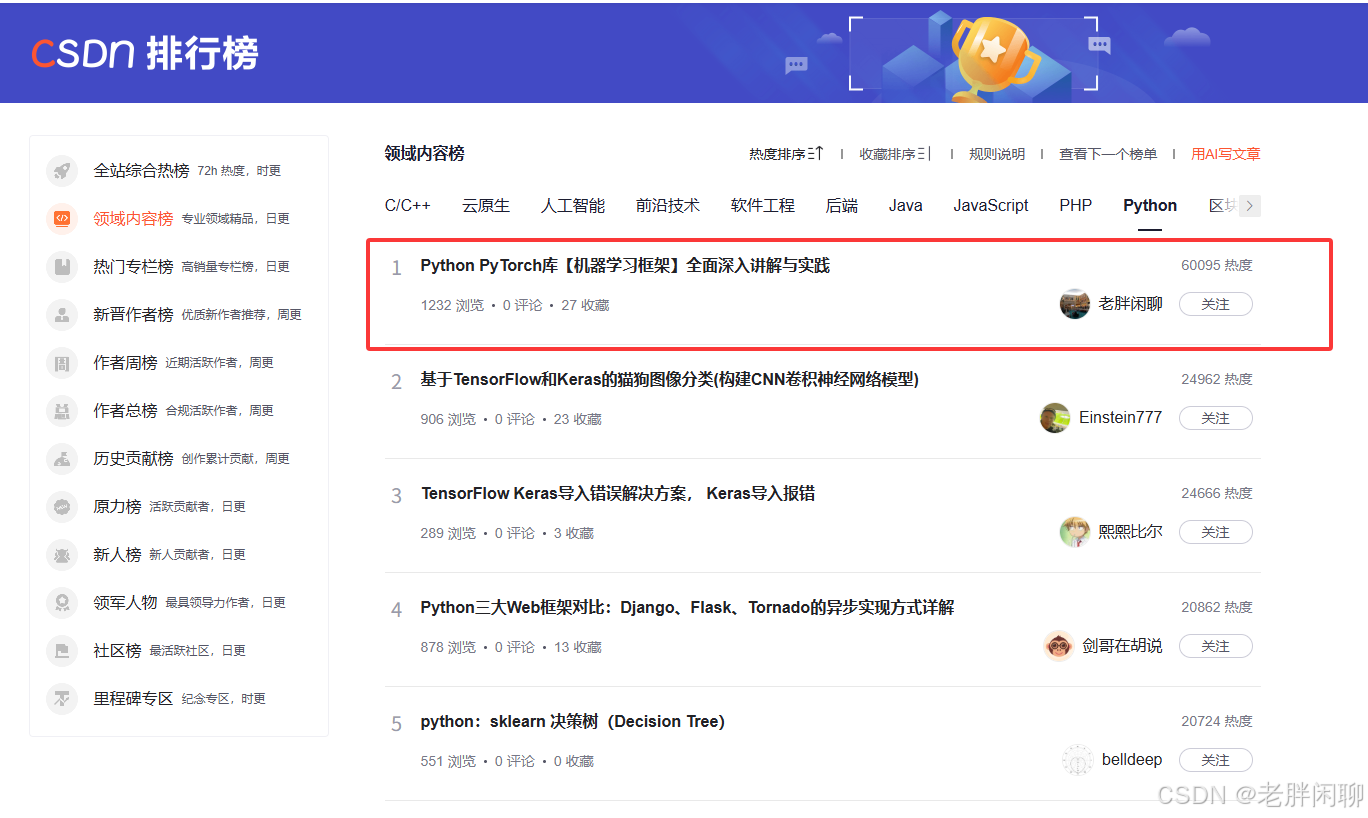Click author name 老胖闲聊
Image resolution: width=1368 pixels, height=818 pixels.
[x=1130, y=304]
